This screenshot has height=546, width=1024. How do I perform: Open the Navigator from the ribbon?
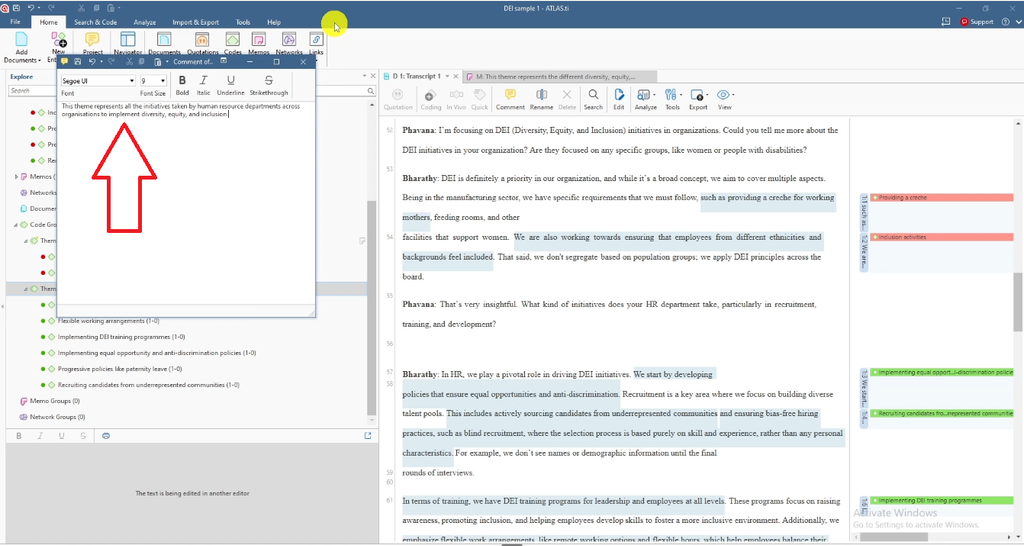pos(128,44)
